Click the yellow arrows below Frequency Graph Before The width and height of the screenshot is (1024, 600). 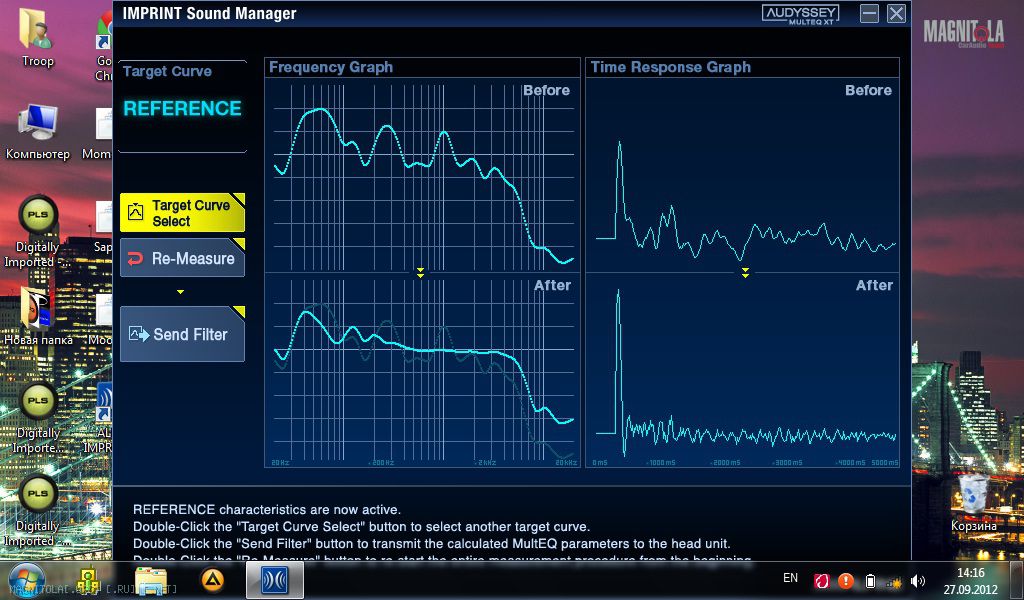tap(421, 272)
